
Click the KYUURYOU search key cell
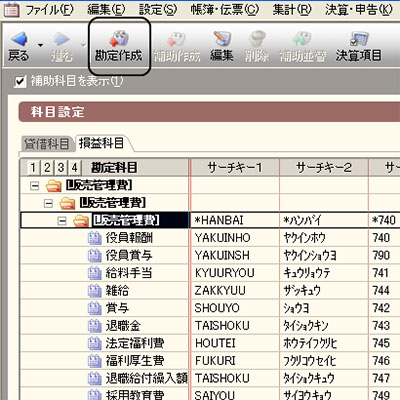(235, 273)
